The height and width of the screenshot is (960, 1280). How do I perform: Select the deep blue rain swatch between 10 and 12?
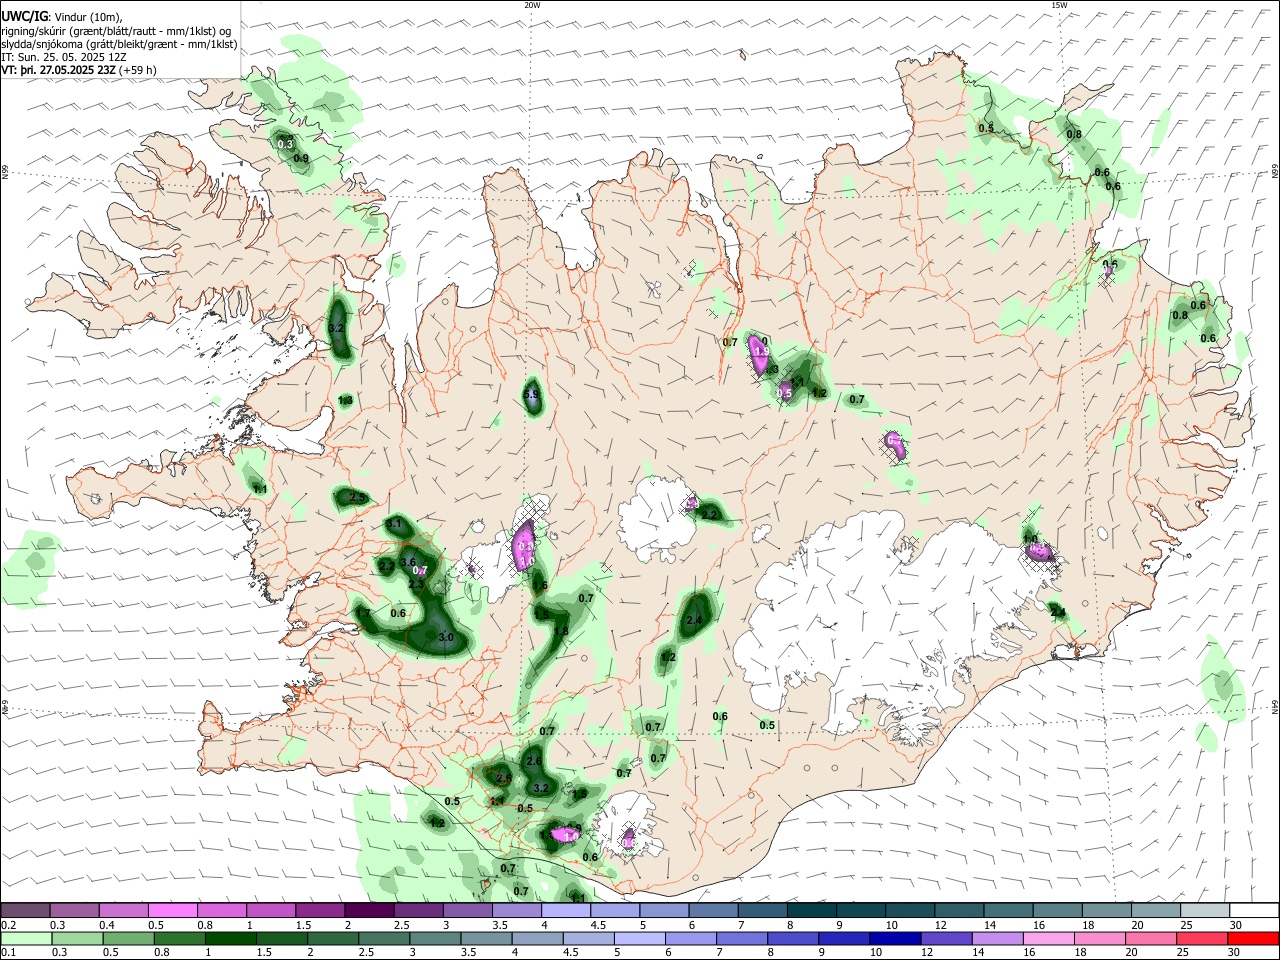896,937
